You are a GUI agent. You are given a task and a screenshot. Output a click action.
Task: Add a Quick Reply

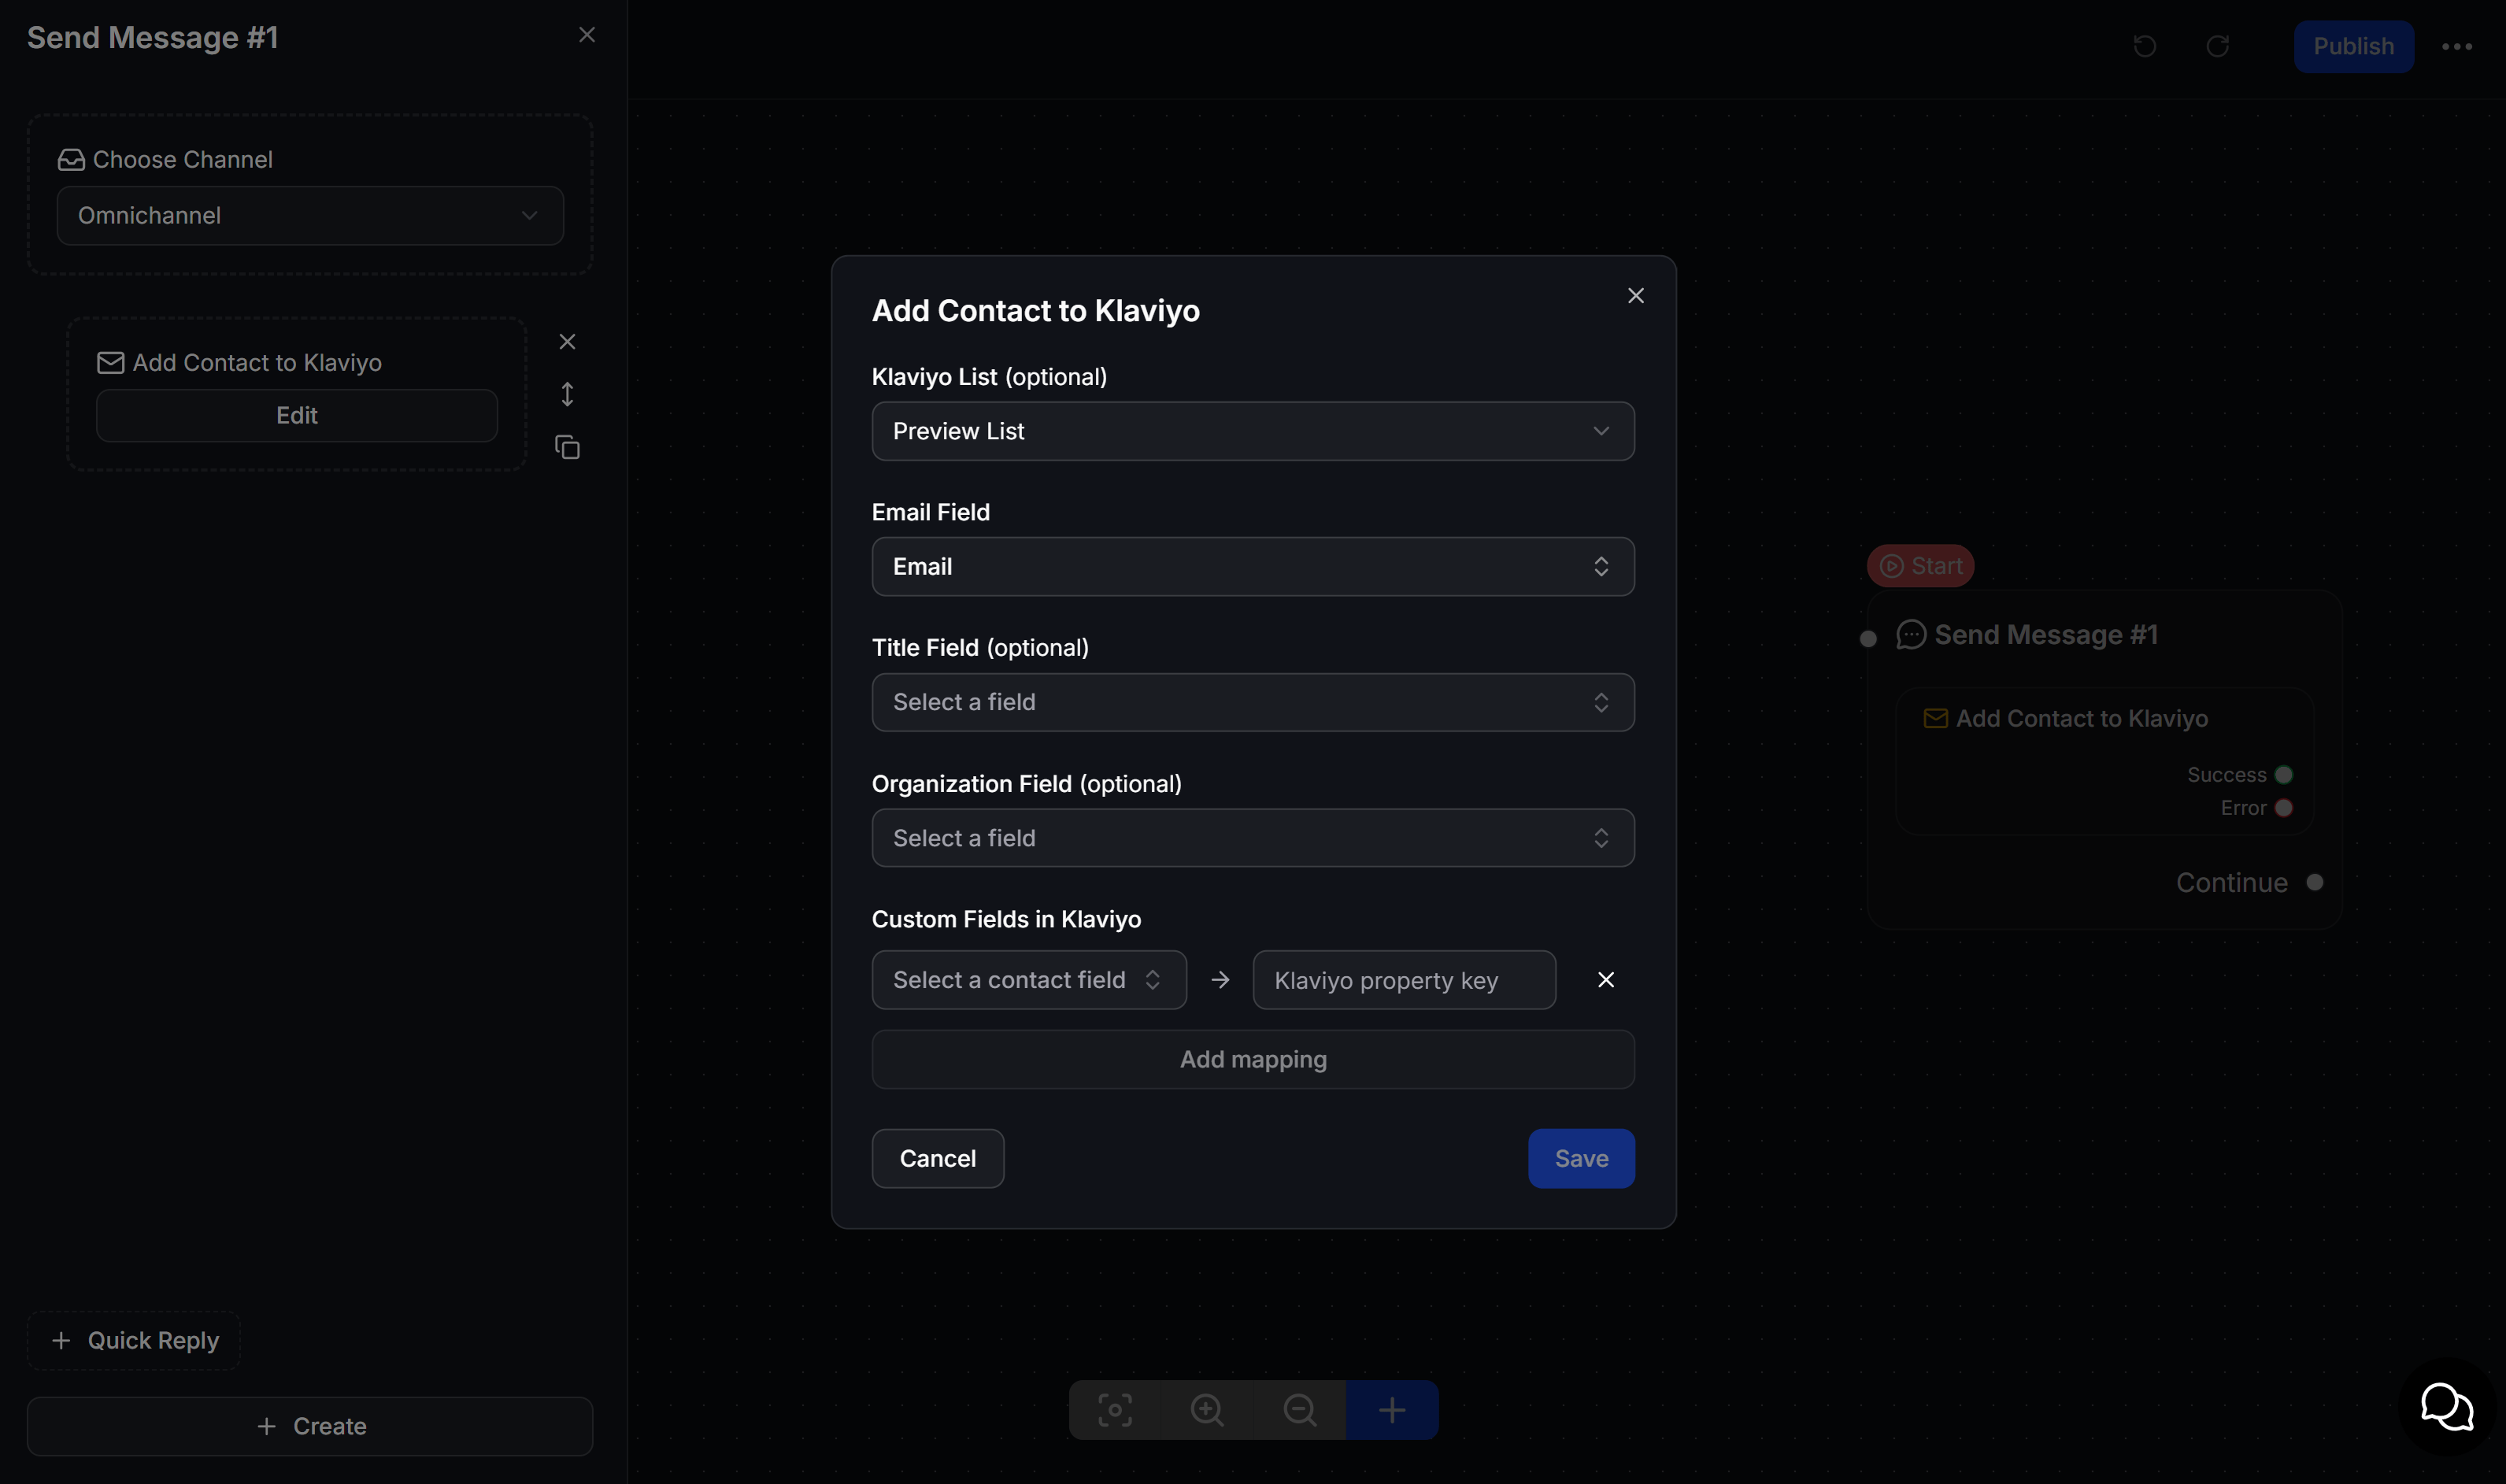(134, 1340)
